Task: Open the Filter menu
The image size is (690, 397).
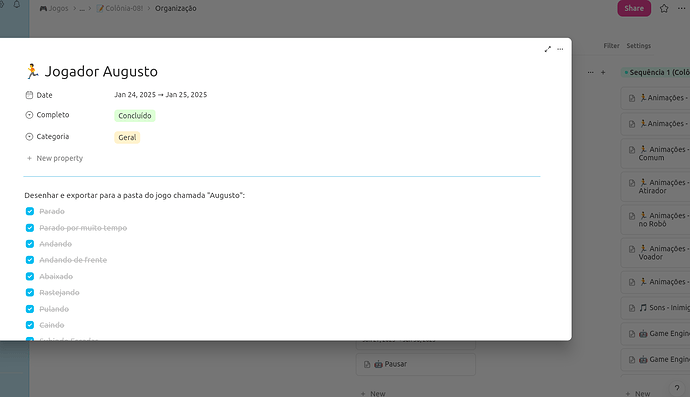Action: click(611, 46)
